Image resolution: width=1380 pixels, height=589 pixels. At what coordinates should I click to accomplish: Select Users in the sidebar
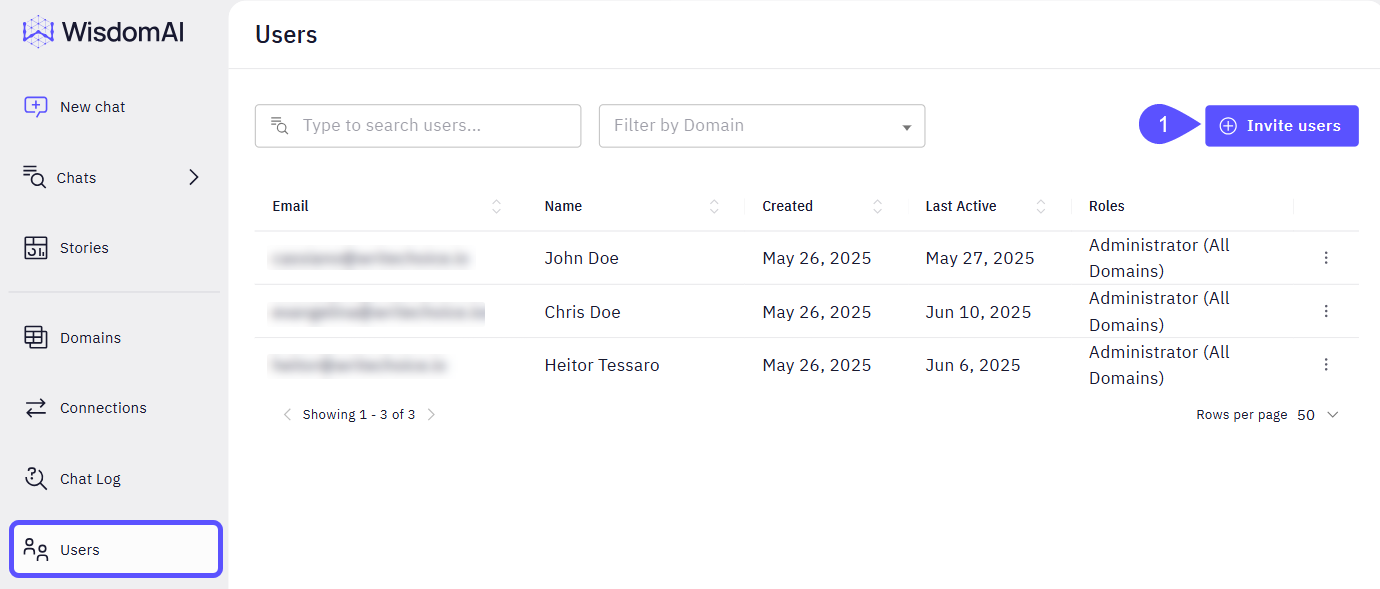click(115, 549)
